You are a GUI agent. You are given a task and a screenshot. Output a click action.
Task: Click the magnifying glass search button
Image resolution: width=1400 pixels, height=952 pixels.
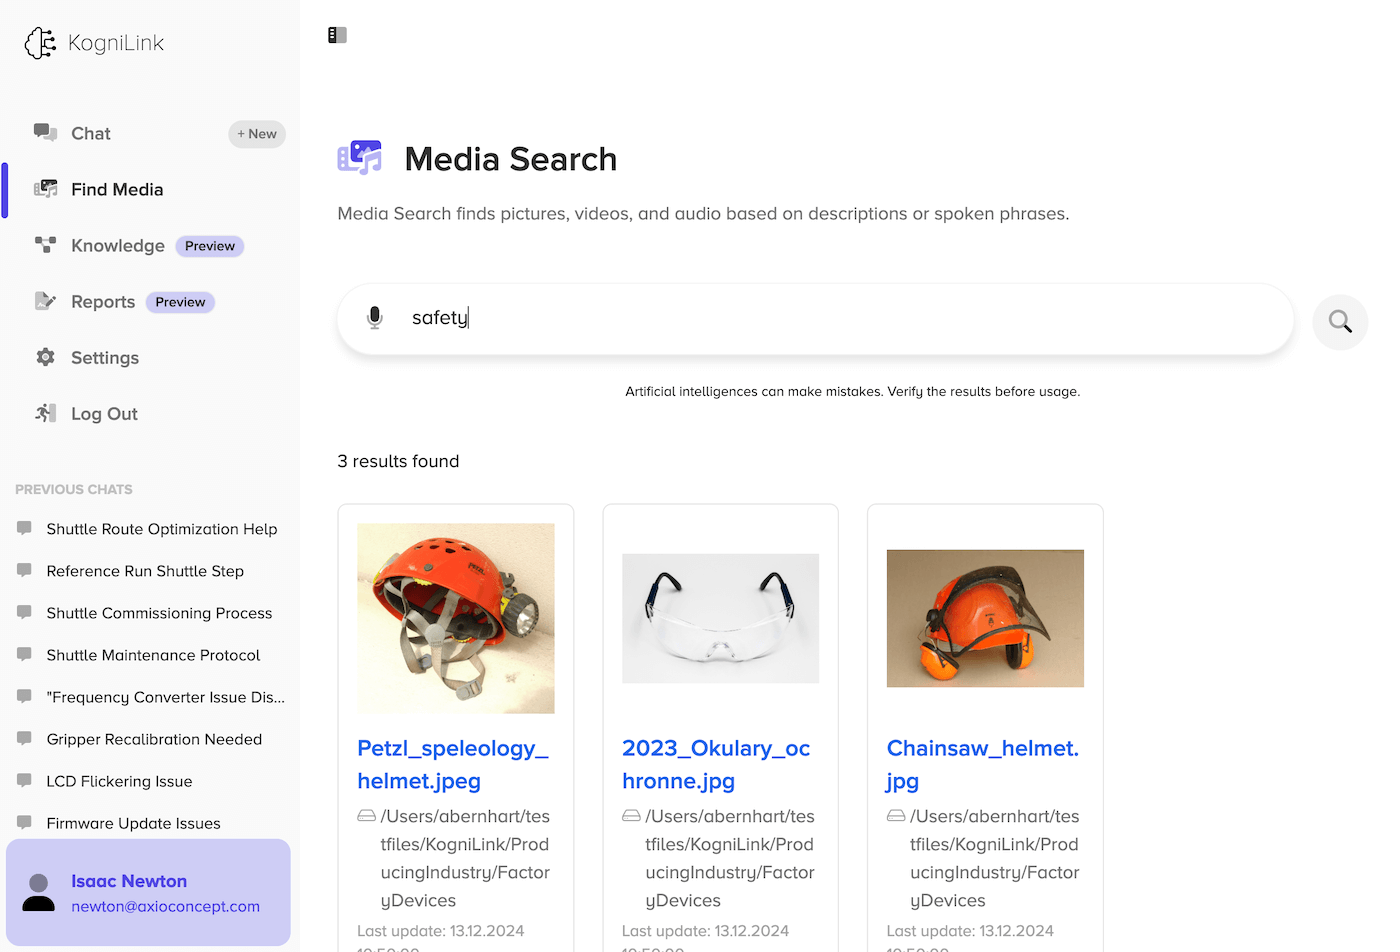pos(1340,322)
